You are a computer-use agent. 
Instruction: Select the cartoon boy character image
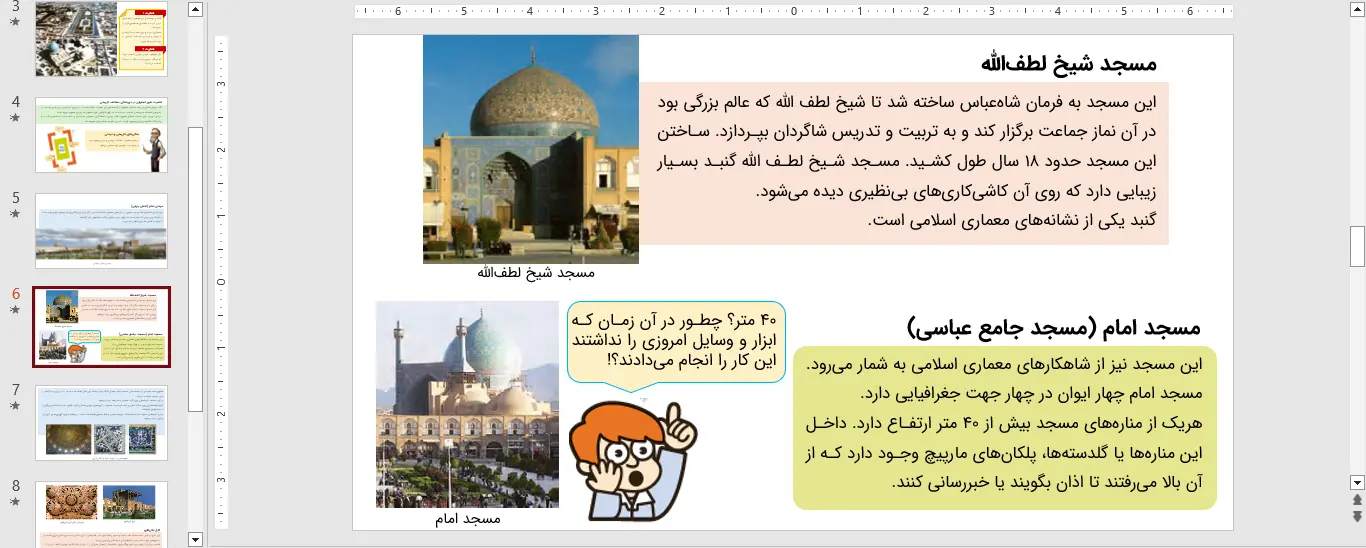click(x=632, y=461)
